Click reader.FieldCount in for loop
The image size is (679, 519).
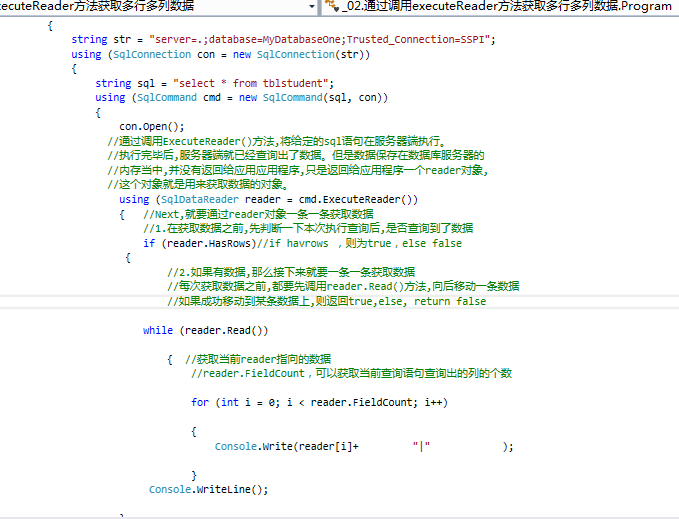click(361, 403)
